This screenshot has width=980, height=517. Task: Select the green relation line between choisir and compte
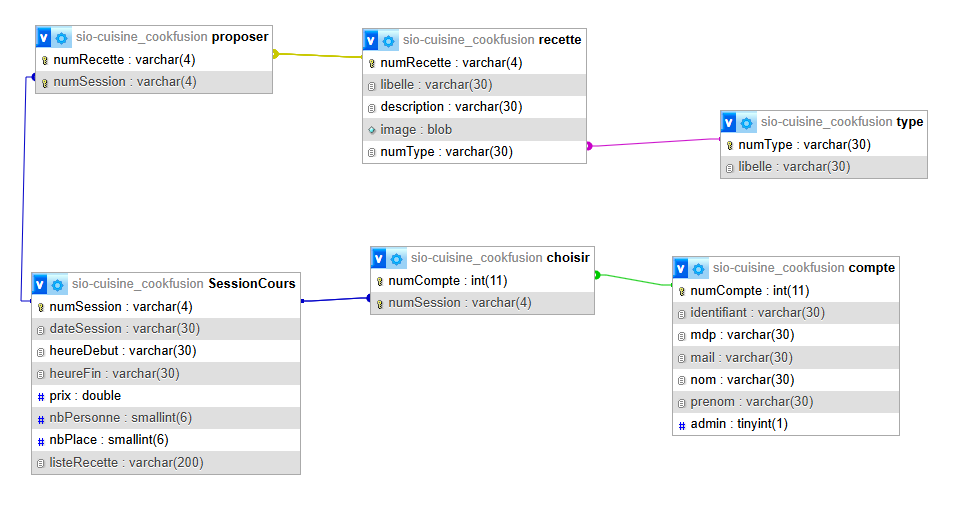point(634,280)
